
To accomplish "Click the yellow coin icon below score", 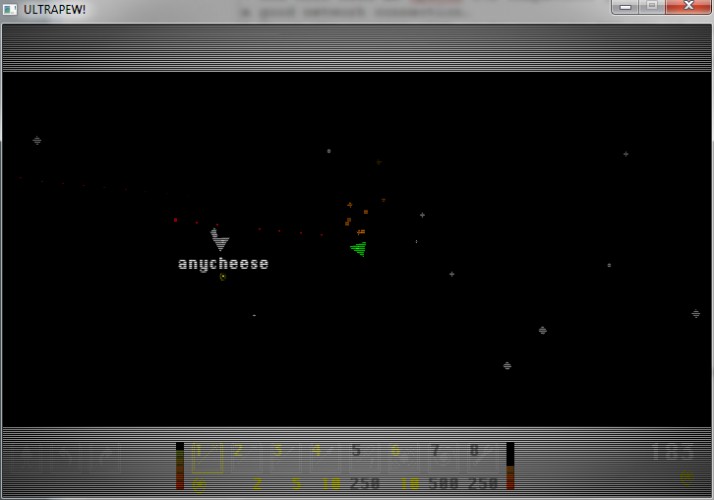I will (687, 478).
